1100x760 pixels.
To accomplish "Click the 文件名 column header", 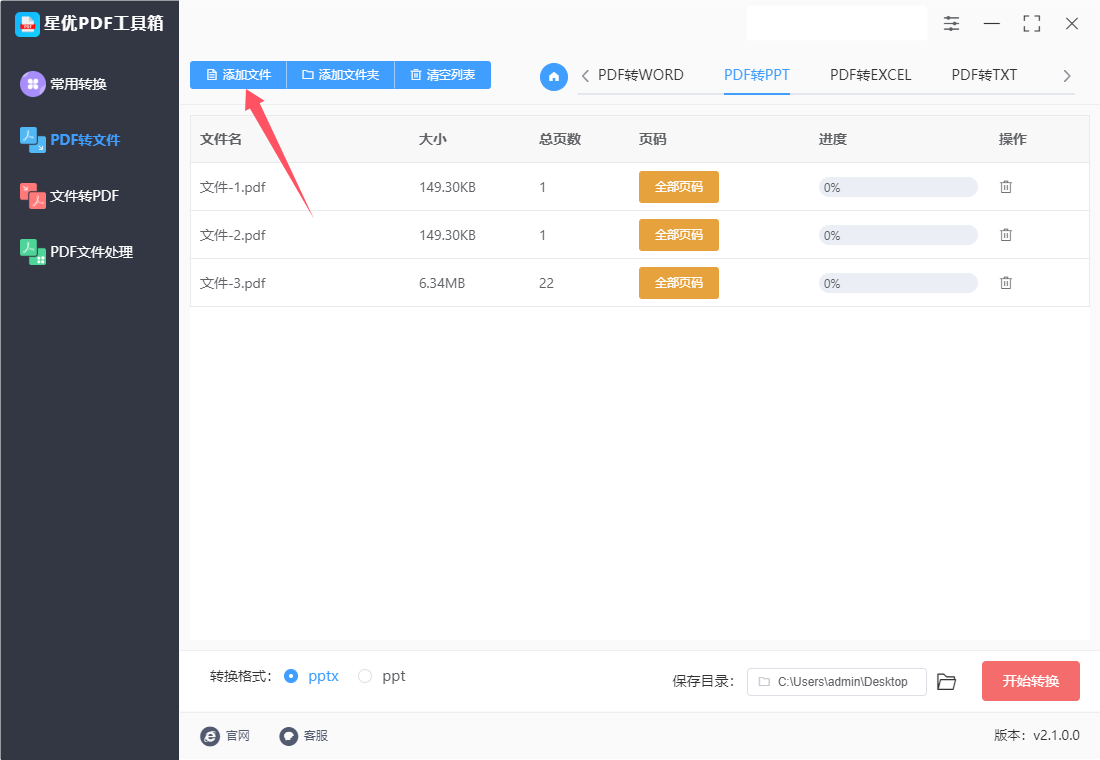I will coord(221,139).
